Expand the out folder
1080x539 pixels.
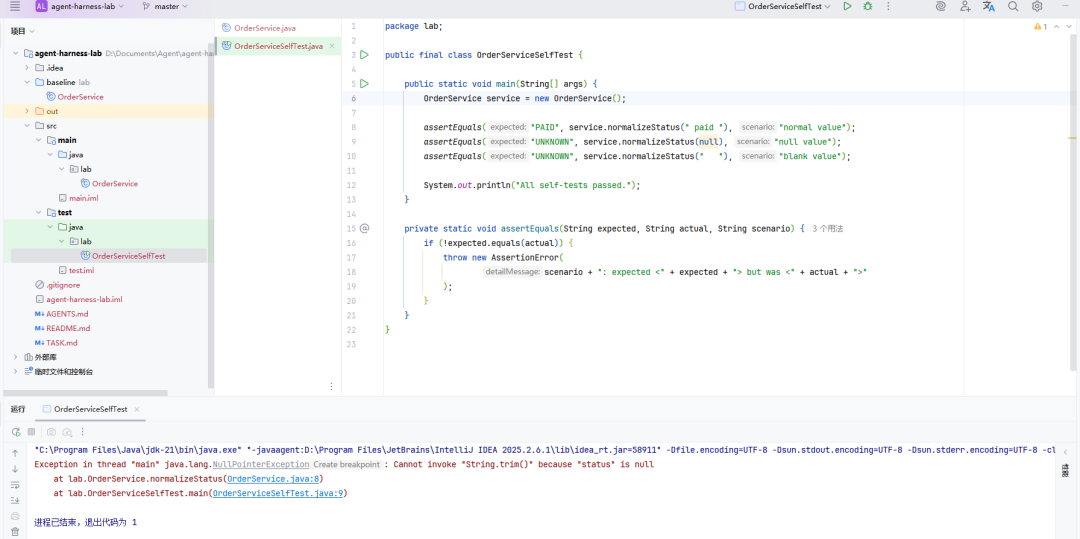[x=28, y=111]
